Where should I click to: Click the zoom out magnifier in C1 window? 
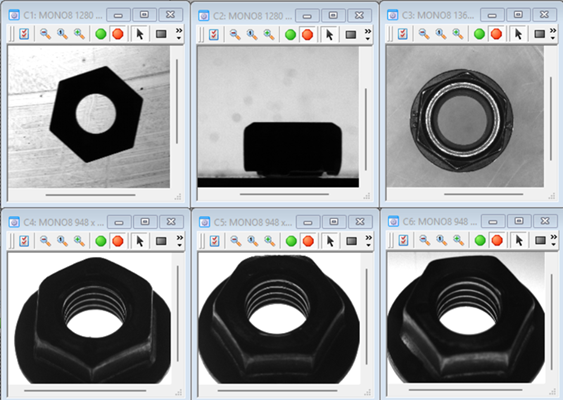click(45, 34)
